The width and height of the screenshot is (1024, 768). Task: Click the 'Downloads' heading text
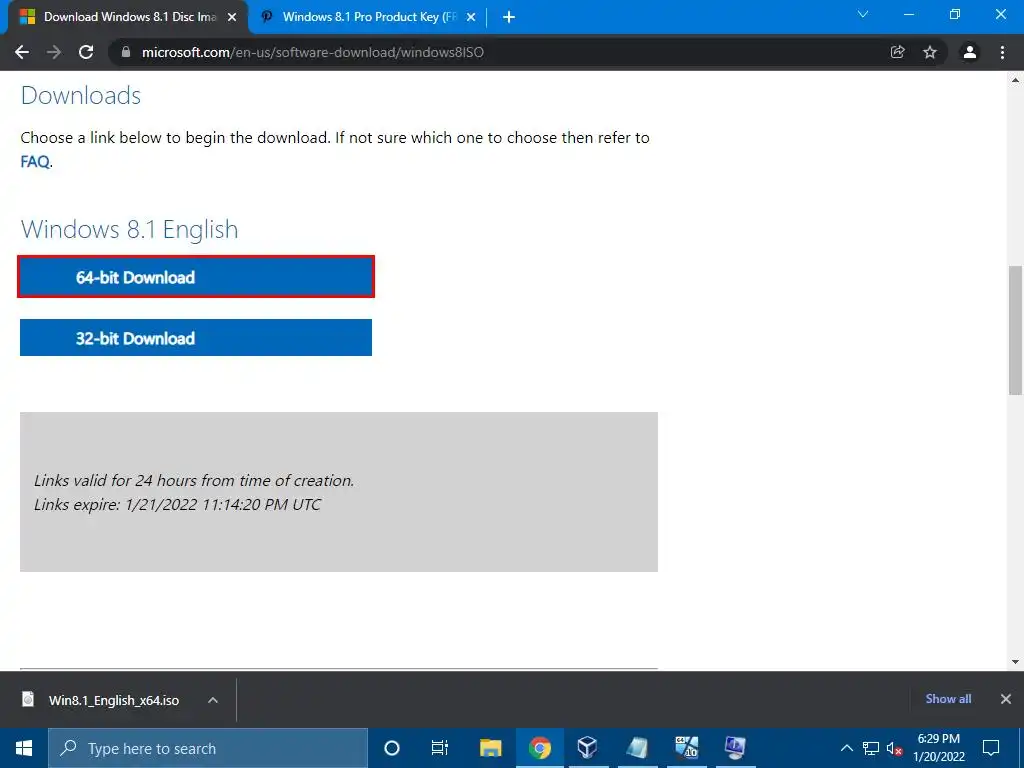[80, 95]
